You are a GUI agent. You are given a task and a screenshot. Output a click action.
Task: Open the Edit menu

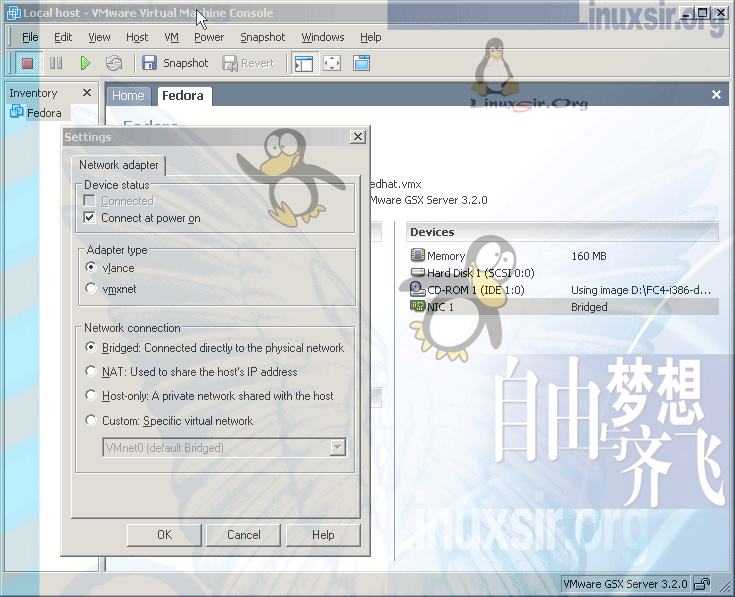[x=63, y=37]
